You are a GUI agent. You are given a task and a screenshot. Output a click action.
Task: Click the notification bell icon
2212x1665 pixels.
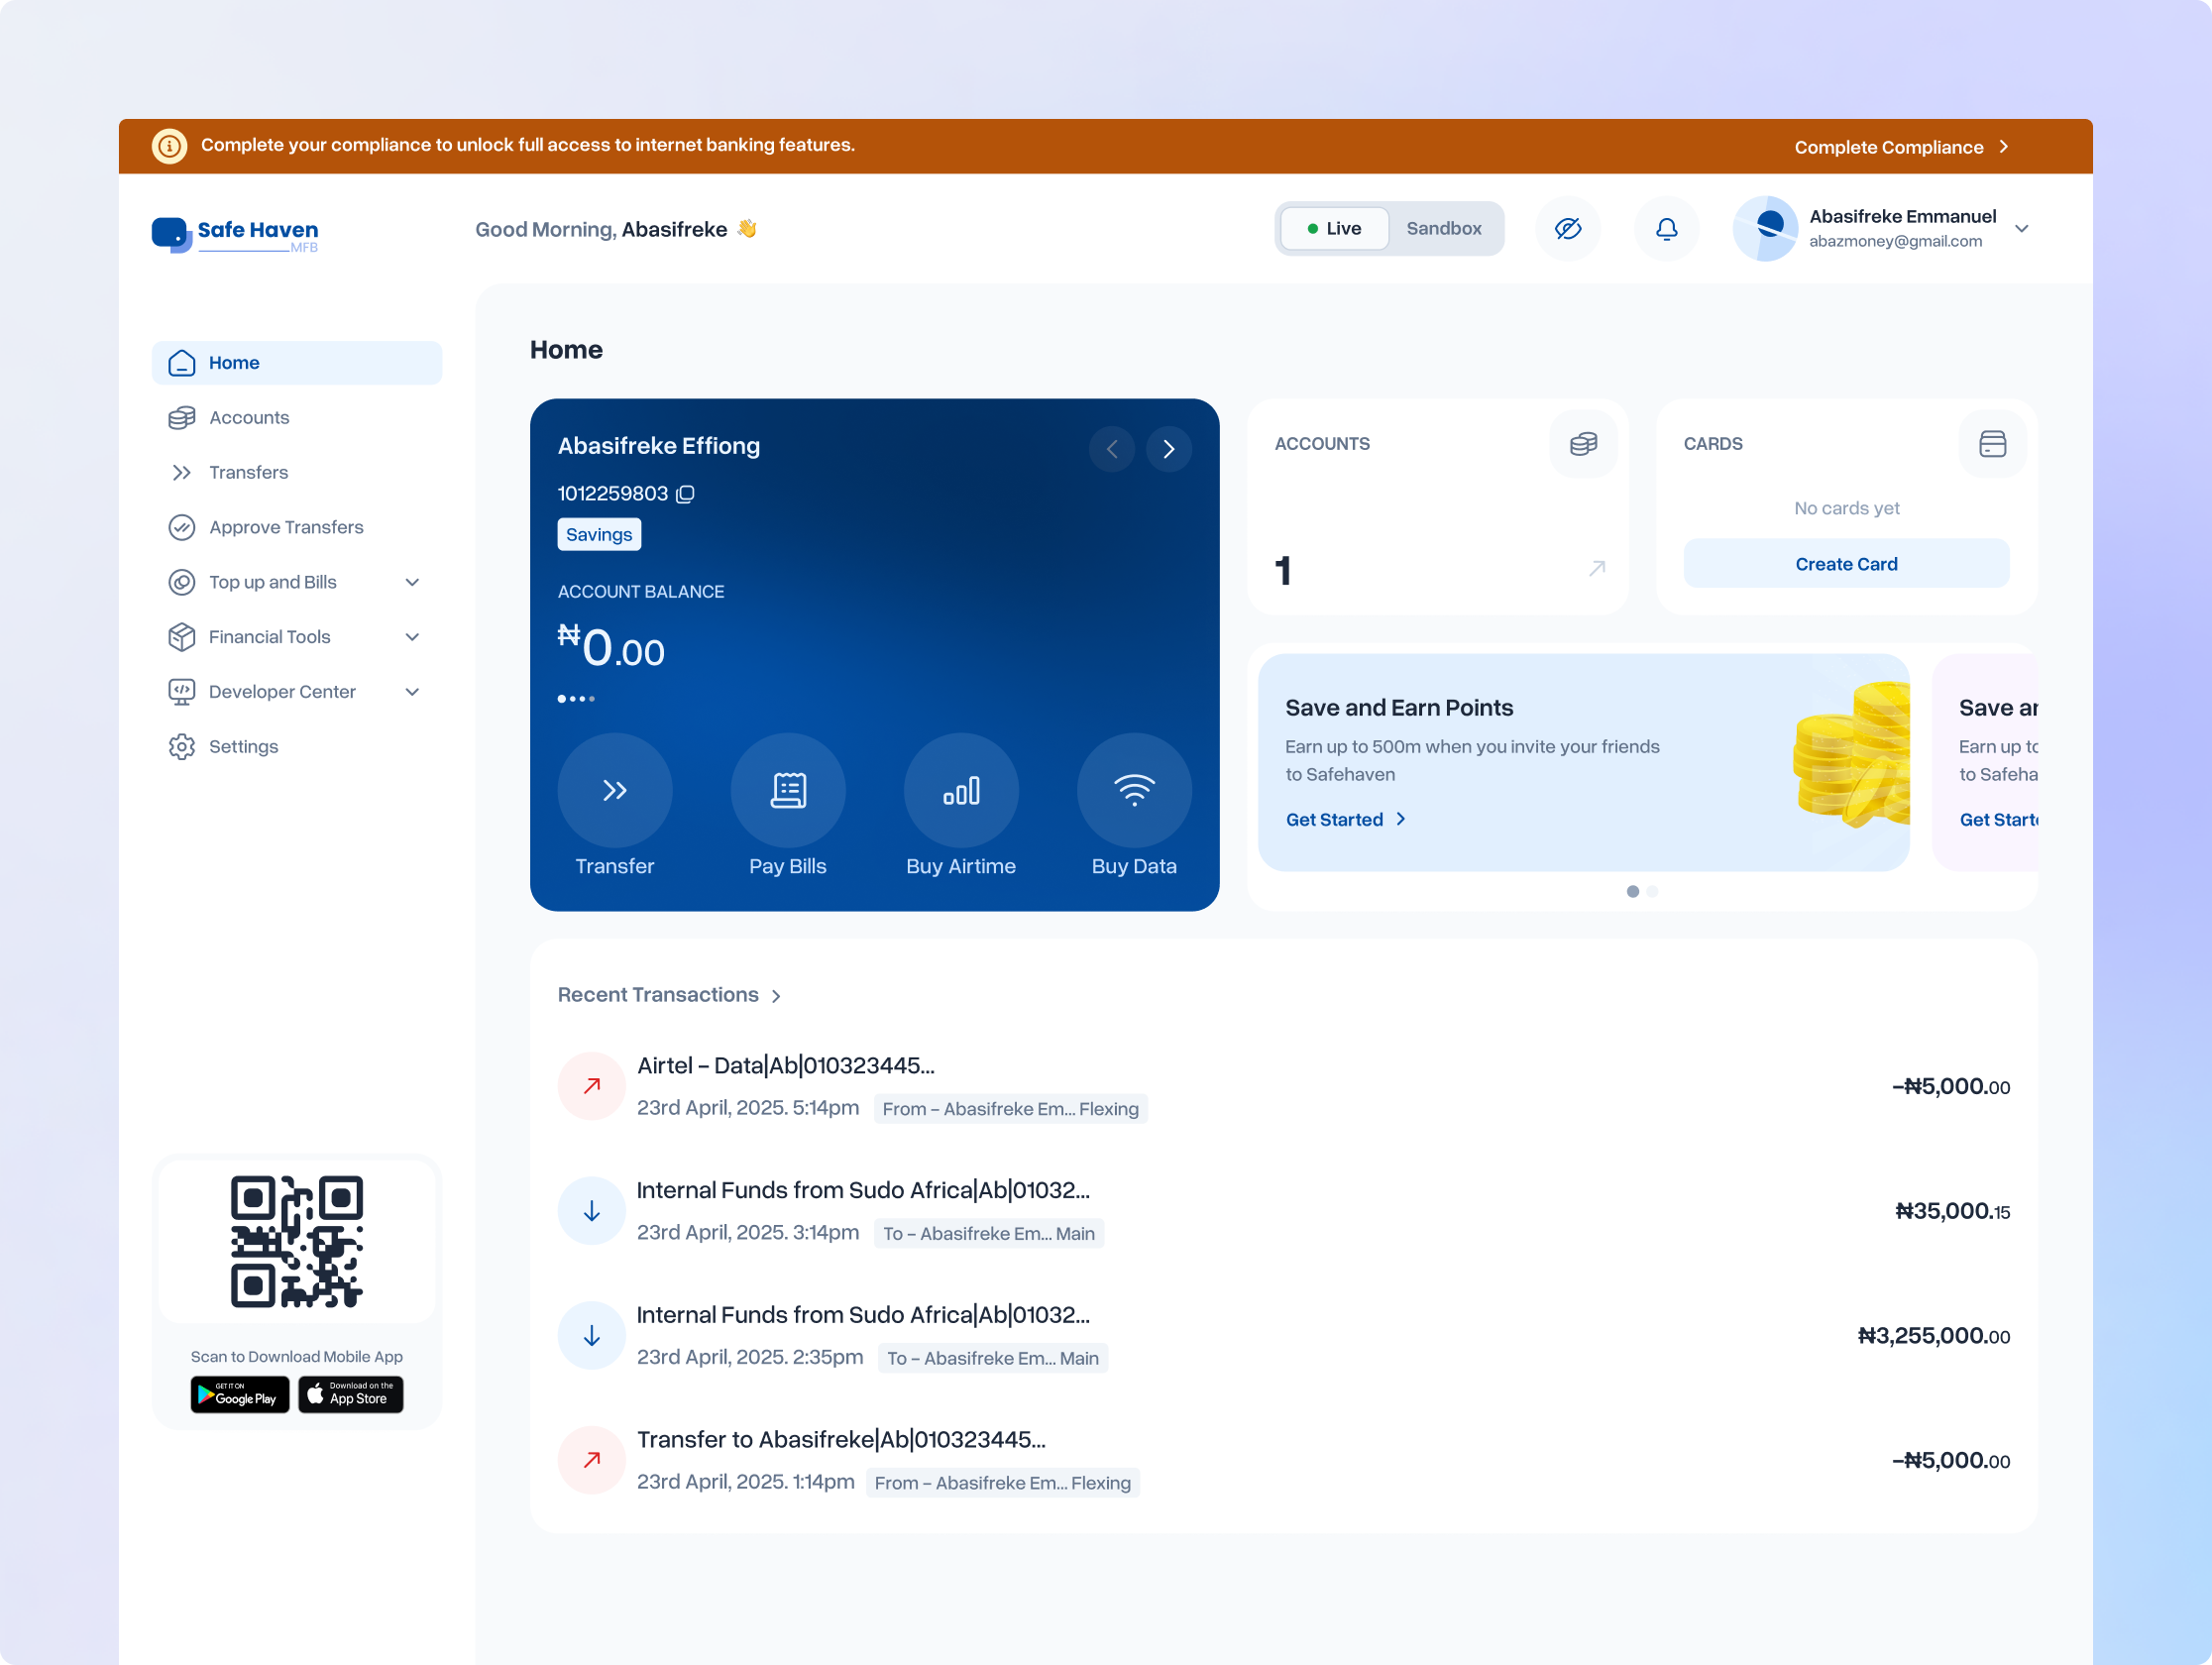(x=1666, y=229)
